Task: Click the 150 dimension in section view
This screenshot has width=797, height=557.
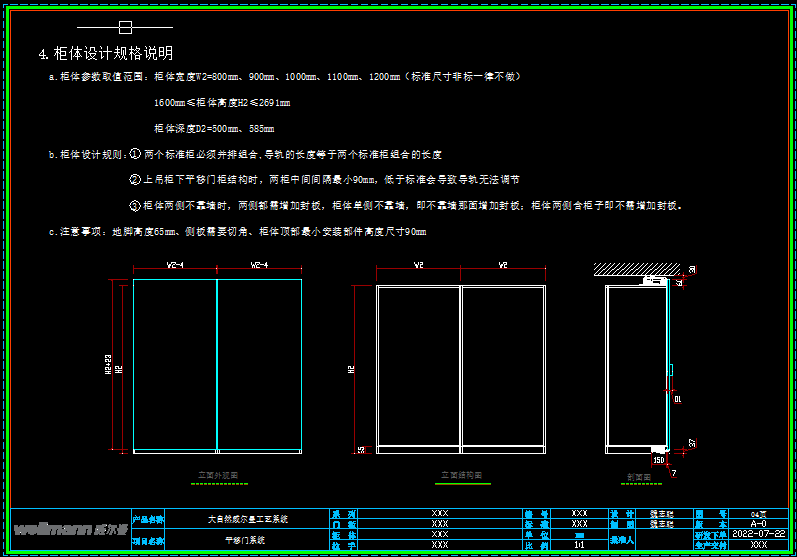Action: (658, 460)
